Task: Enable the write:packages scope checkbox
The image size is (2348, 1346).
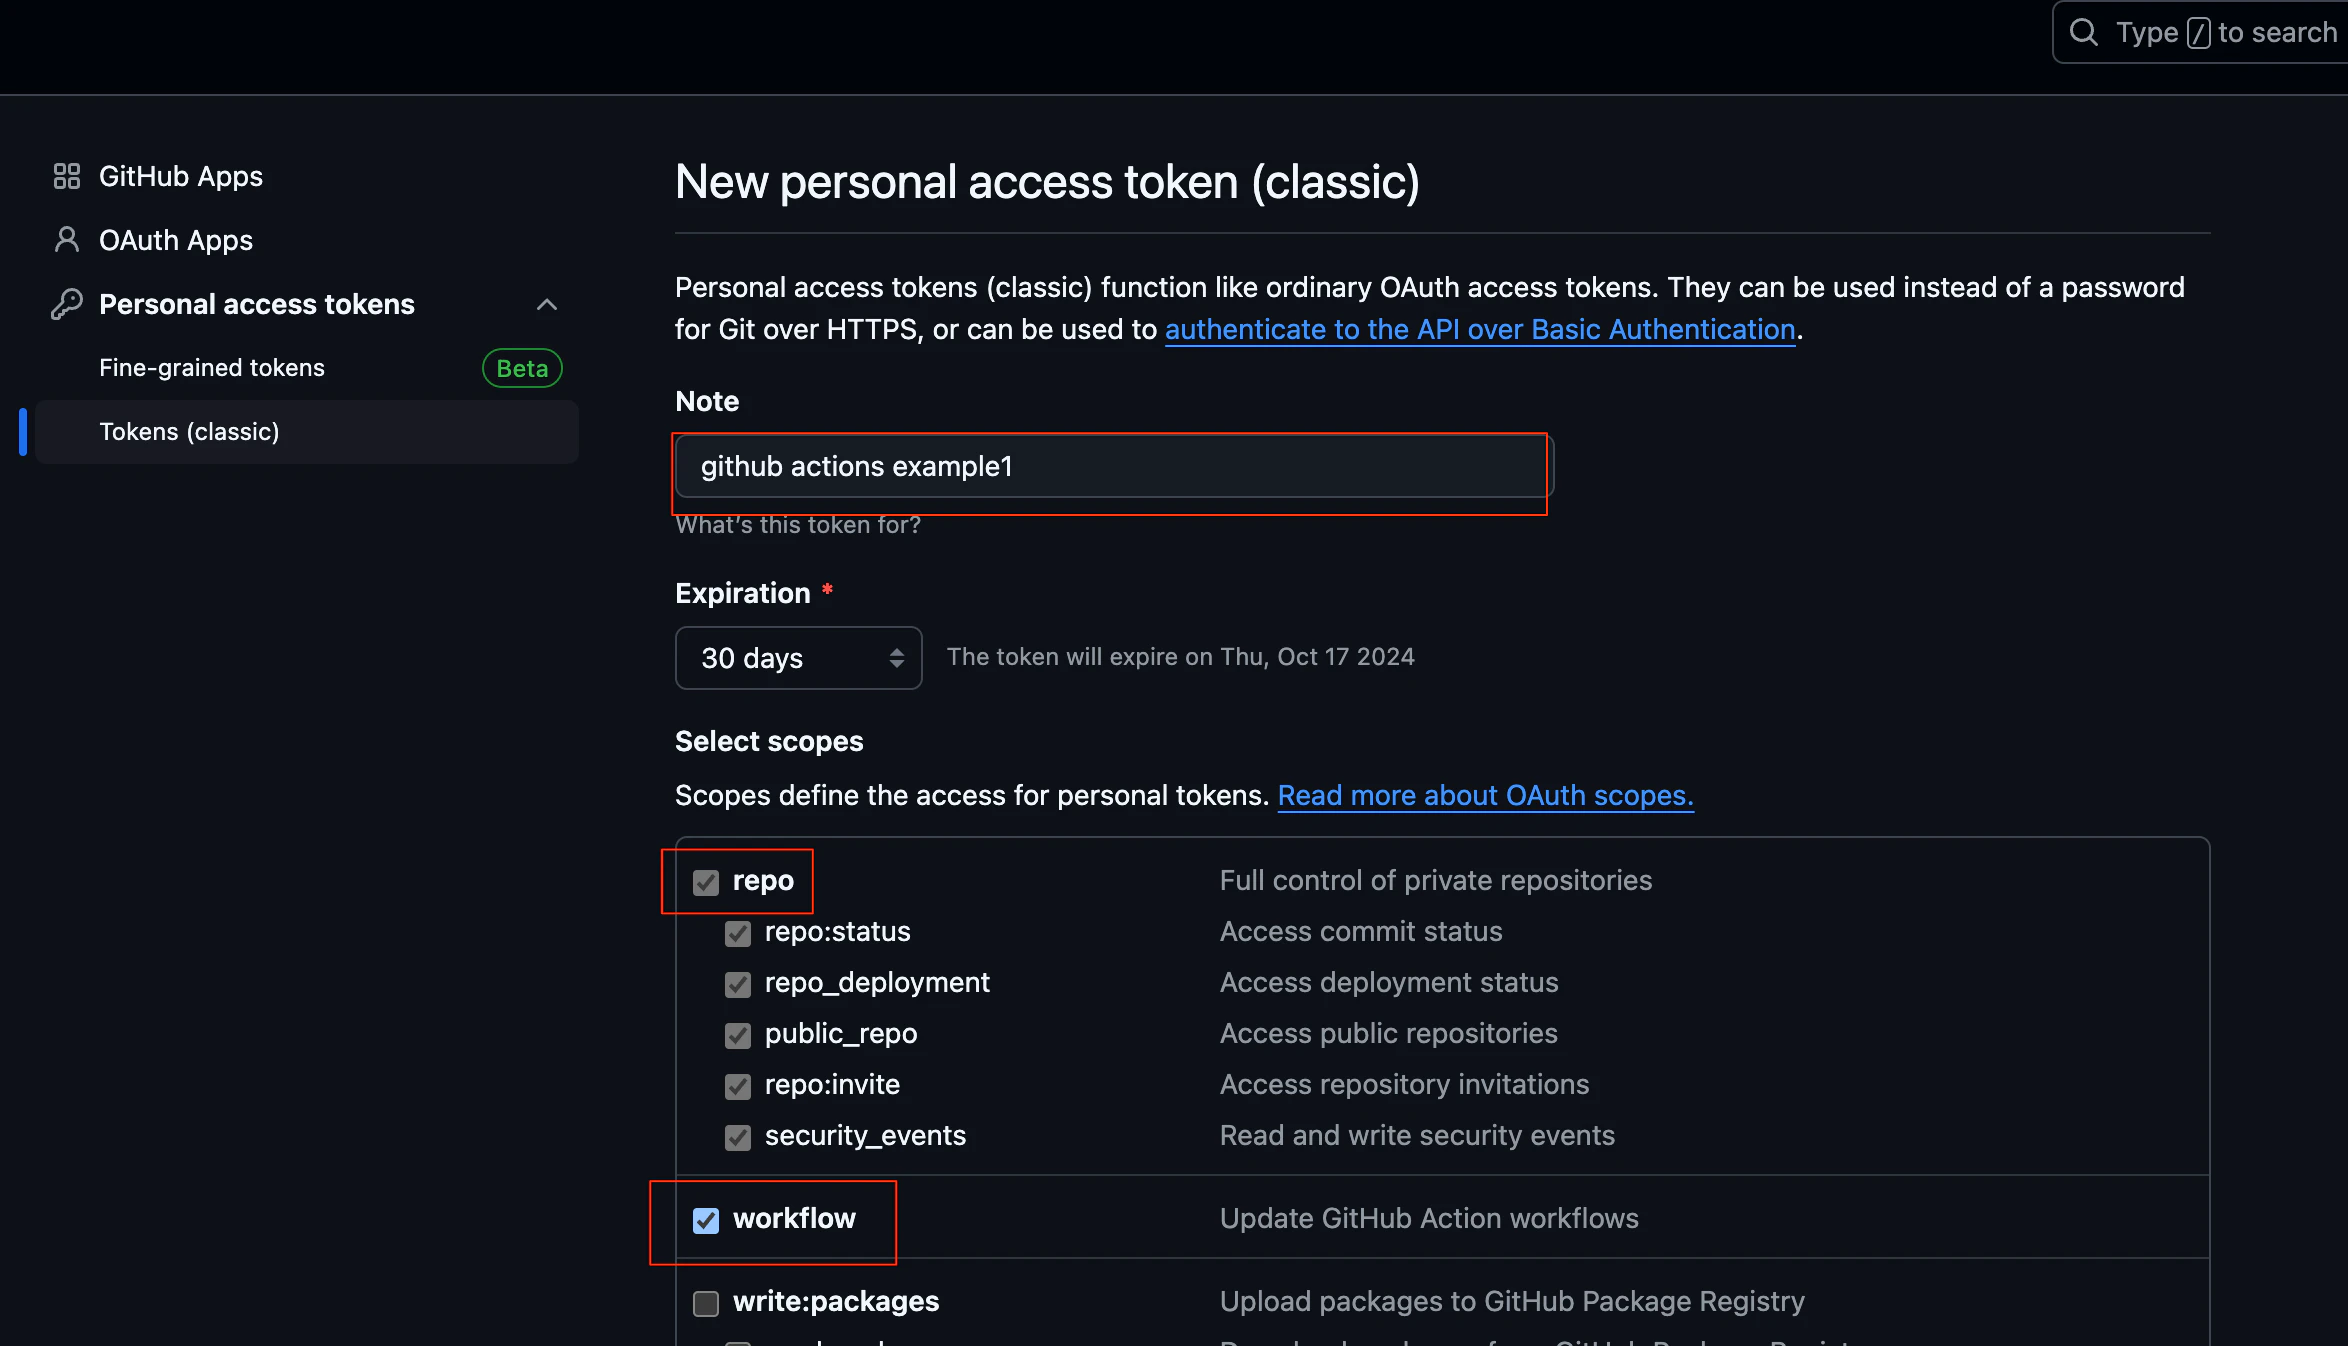Action: click(706, 1303)
